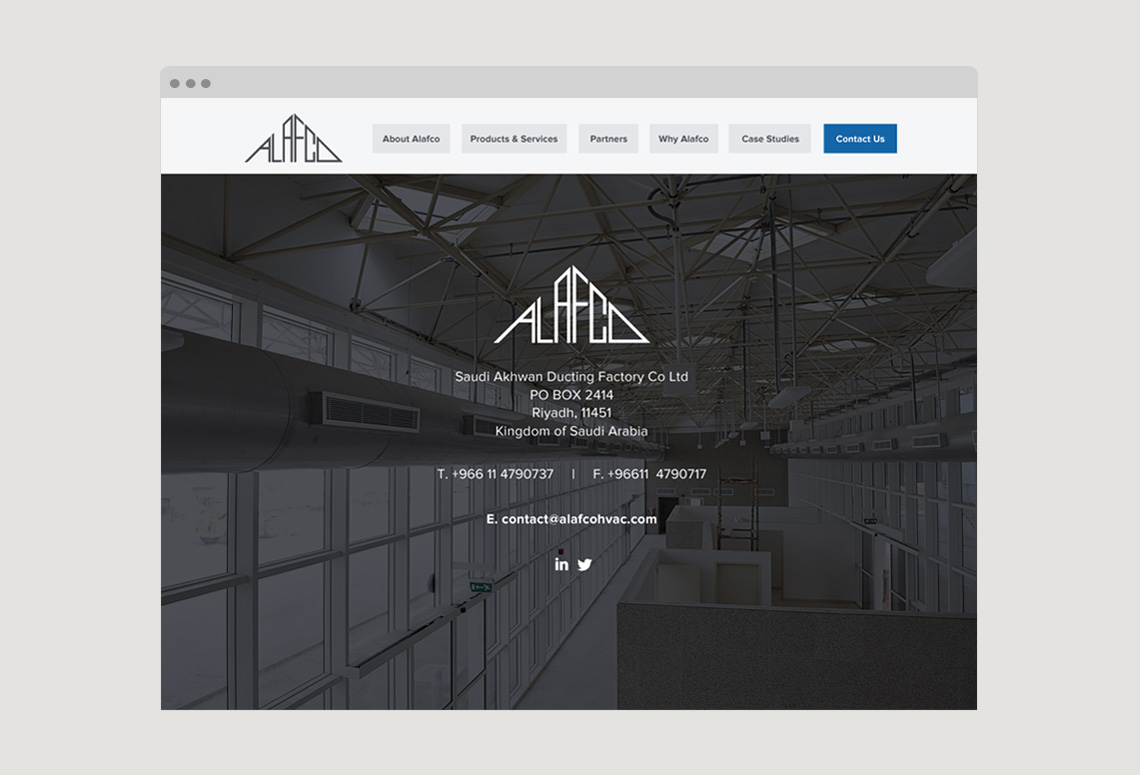Screen dimensions: 1140x775
Task: Open the Why Alafco page
Action: click(683, 139)
